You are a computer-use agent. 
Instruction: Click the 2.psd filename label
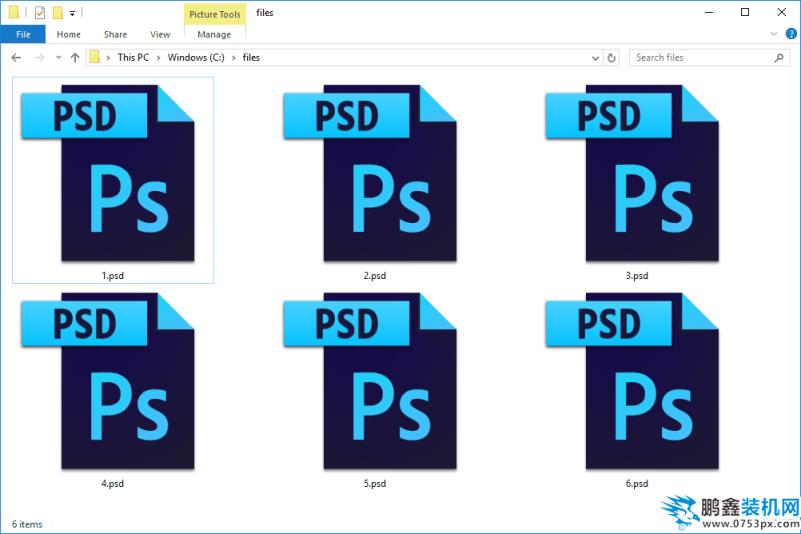[x=375, y=275]
